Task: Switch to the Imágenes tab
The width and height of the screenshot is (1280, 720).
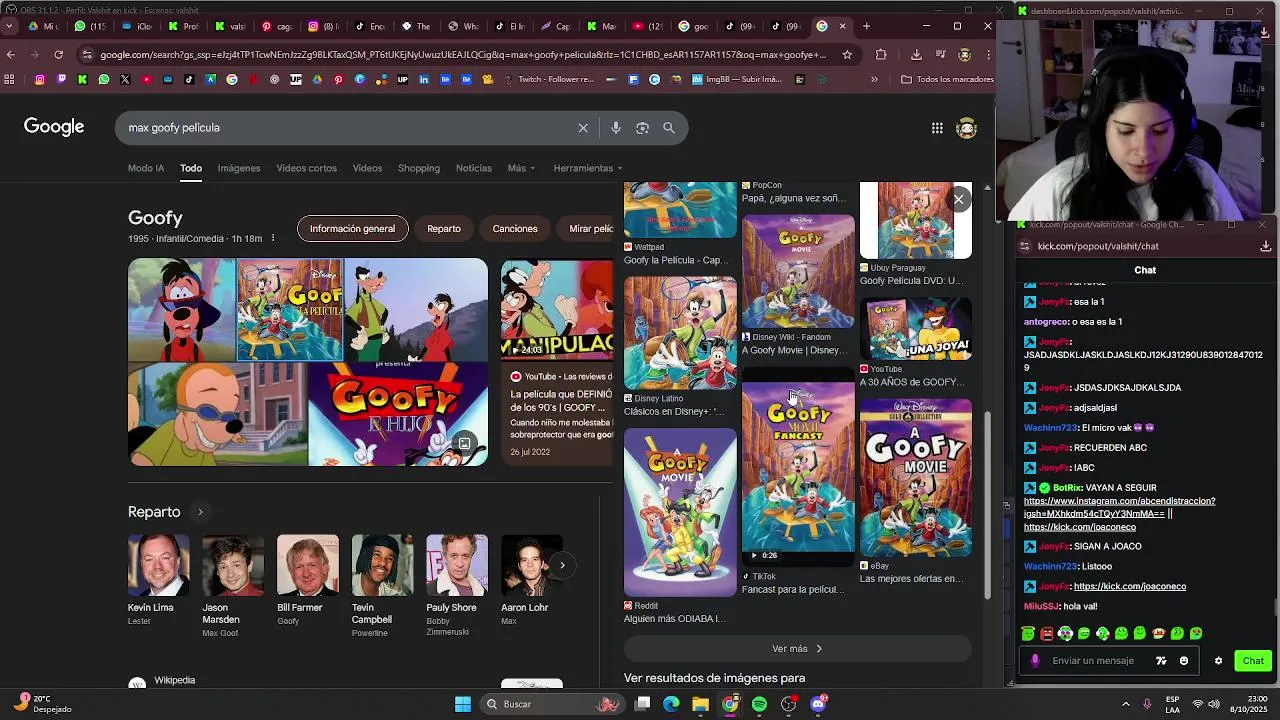Action: pos(239,168)
